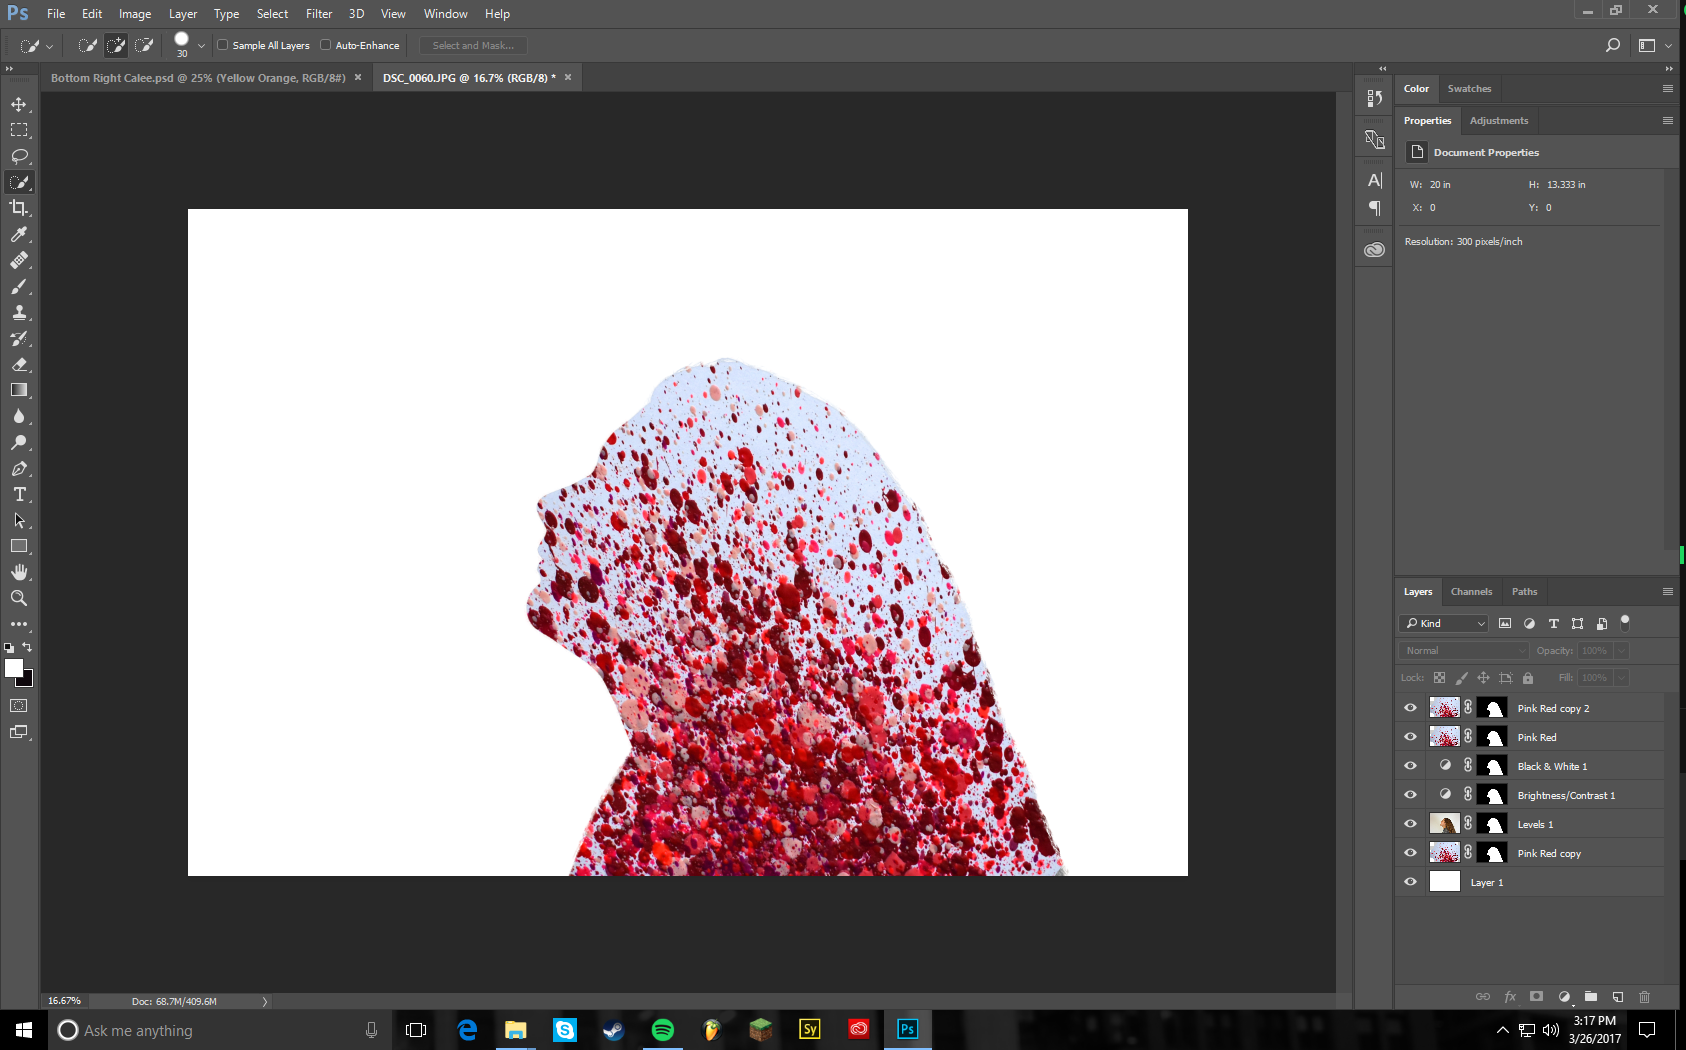Select the Blur tool
Image resolution: width=1686 pixels, height=1050 pixels.
19,416
